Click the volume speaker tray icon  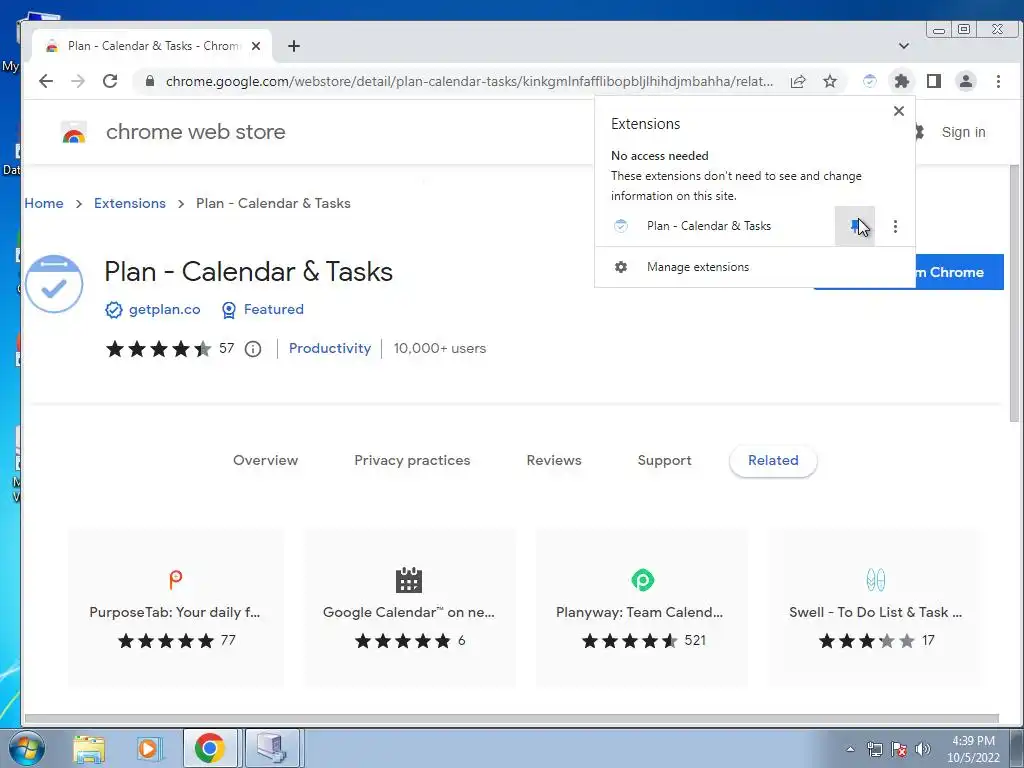923,749
